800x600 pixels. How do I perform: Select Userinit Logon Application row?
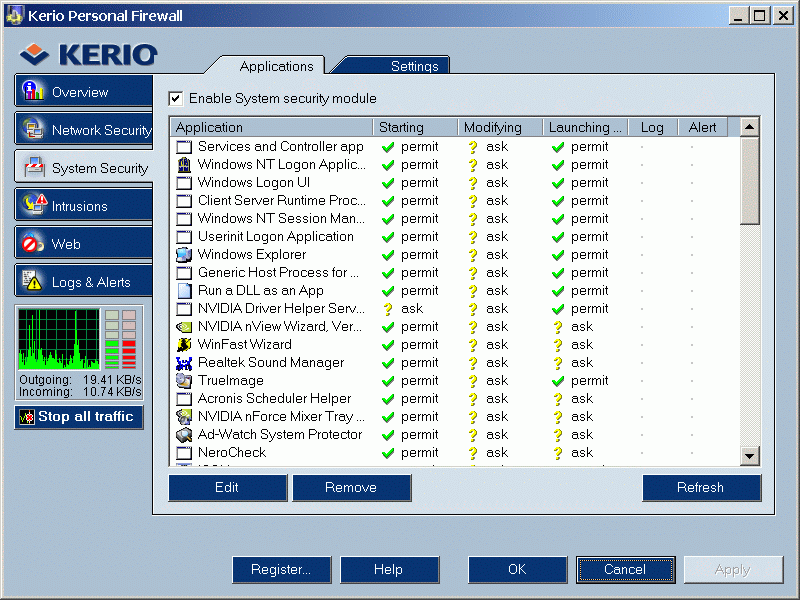(454, 237)
